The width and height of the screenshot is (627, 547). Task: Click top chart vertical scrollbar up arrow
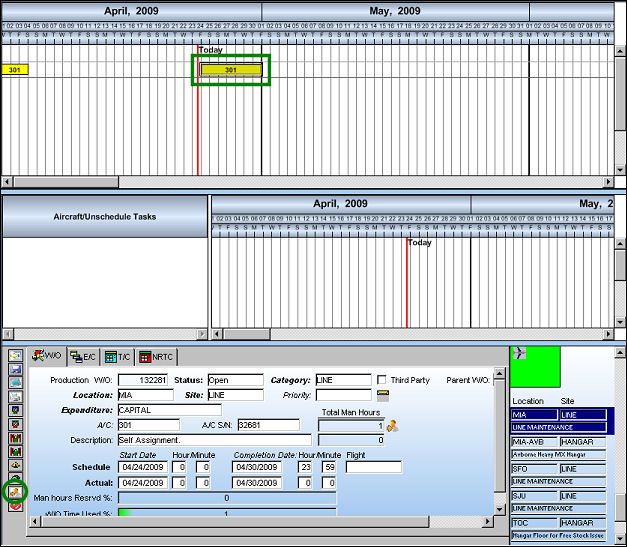pos(620,51)
